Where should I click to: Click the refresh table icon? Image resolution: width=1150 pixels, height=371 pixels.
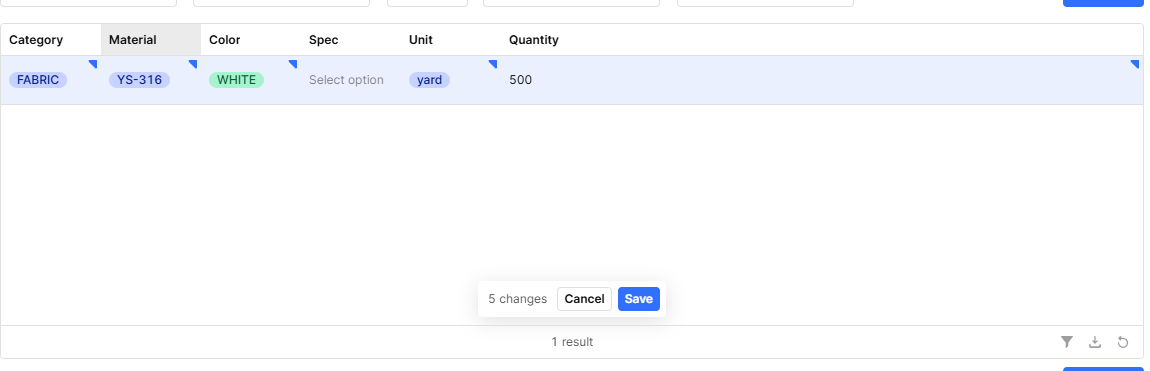(1122, 342)
